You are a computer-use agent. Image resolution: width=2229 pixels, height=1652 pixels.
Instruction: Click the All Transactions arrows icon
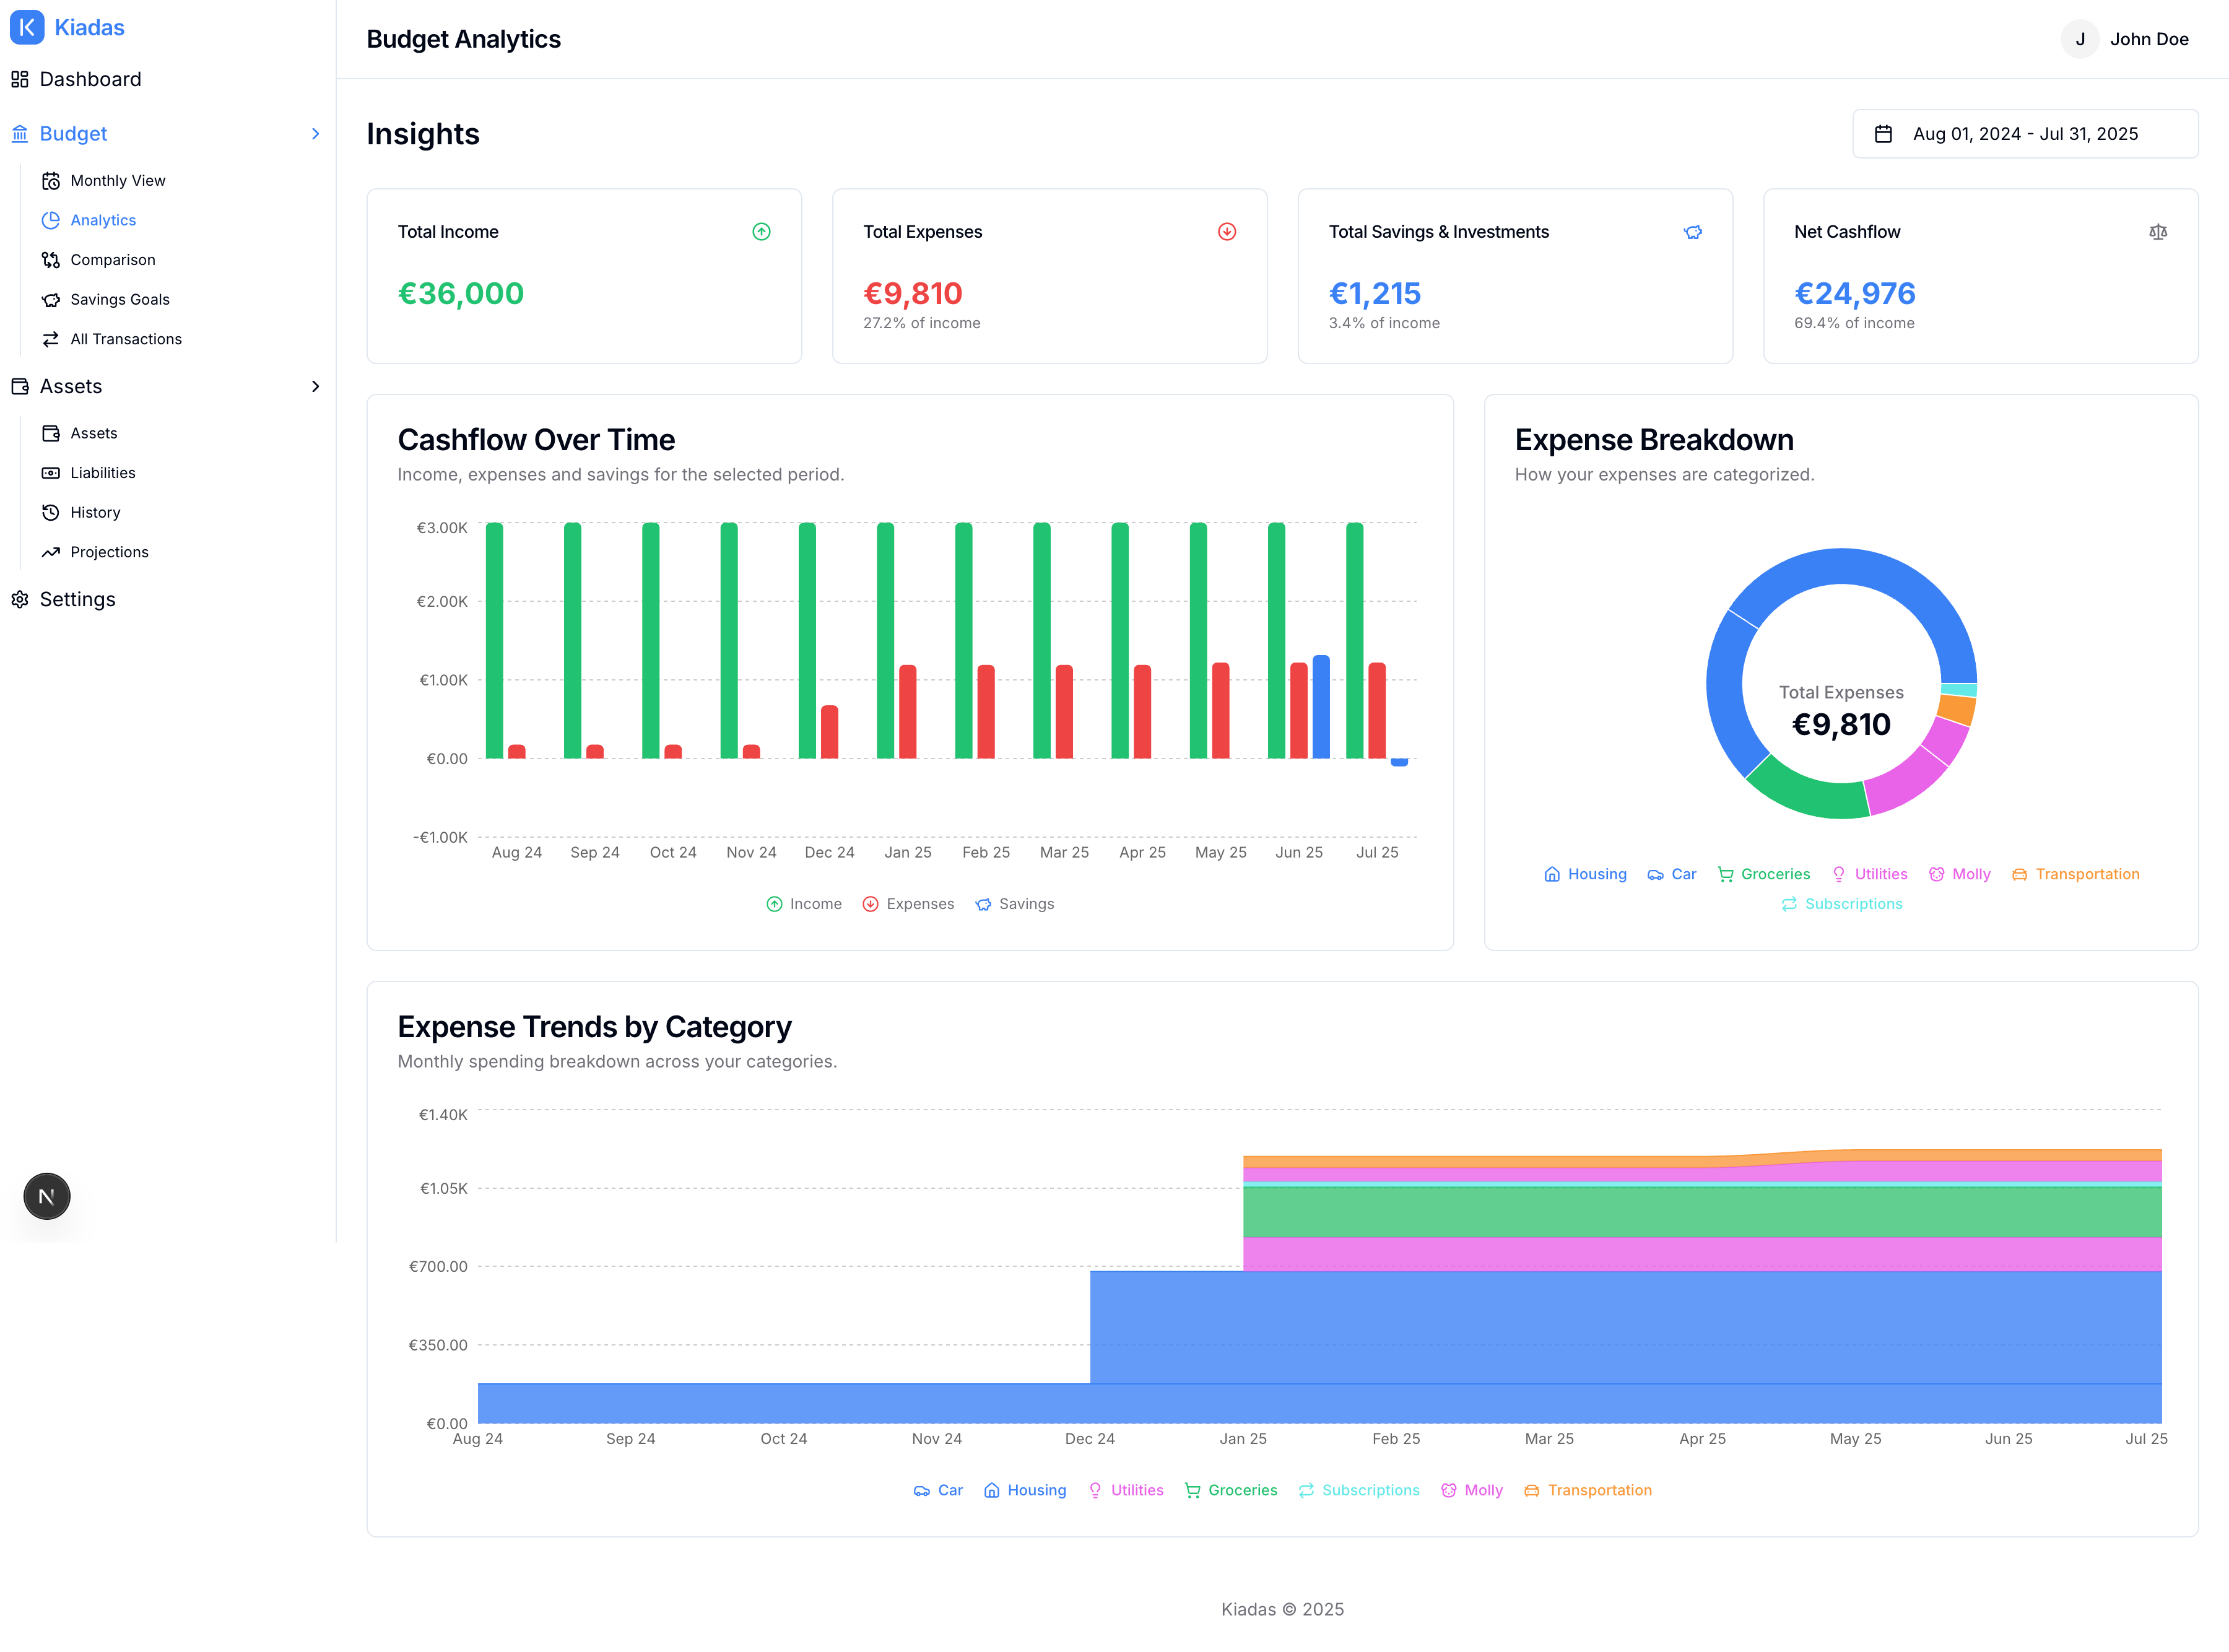52,339
